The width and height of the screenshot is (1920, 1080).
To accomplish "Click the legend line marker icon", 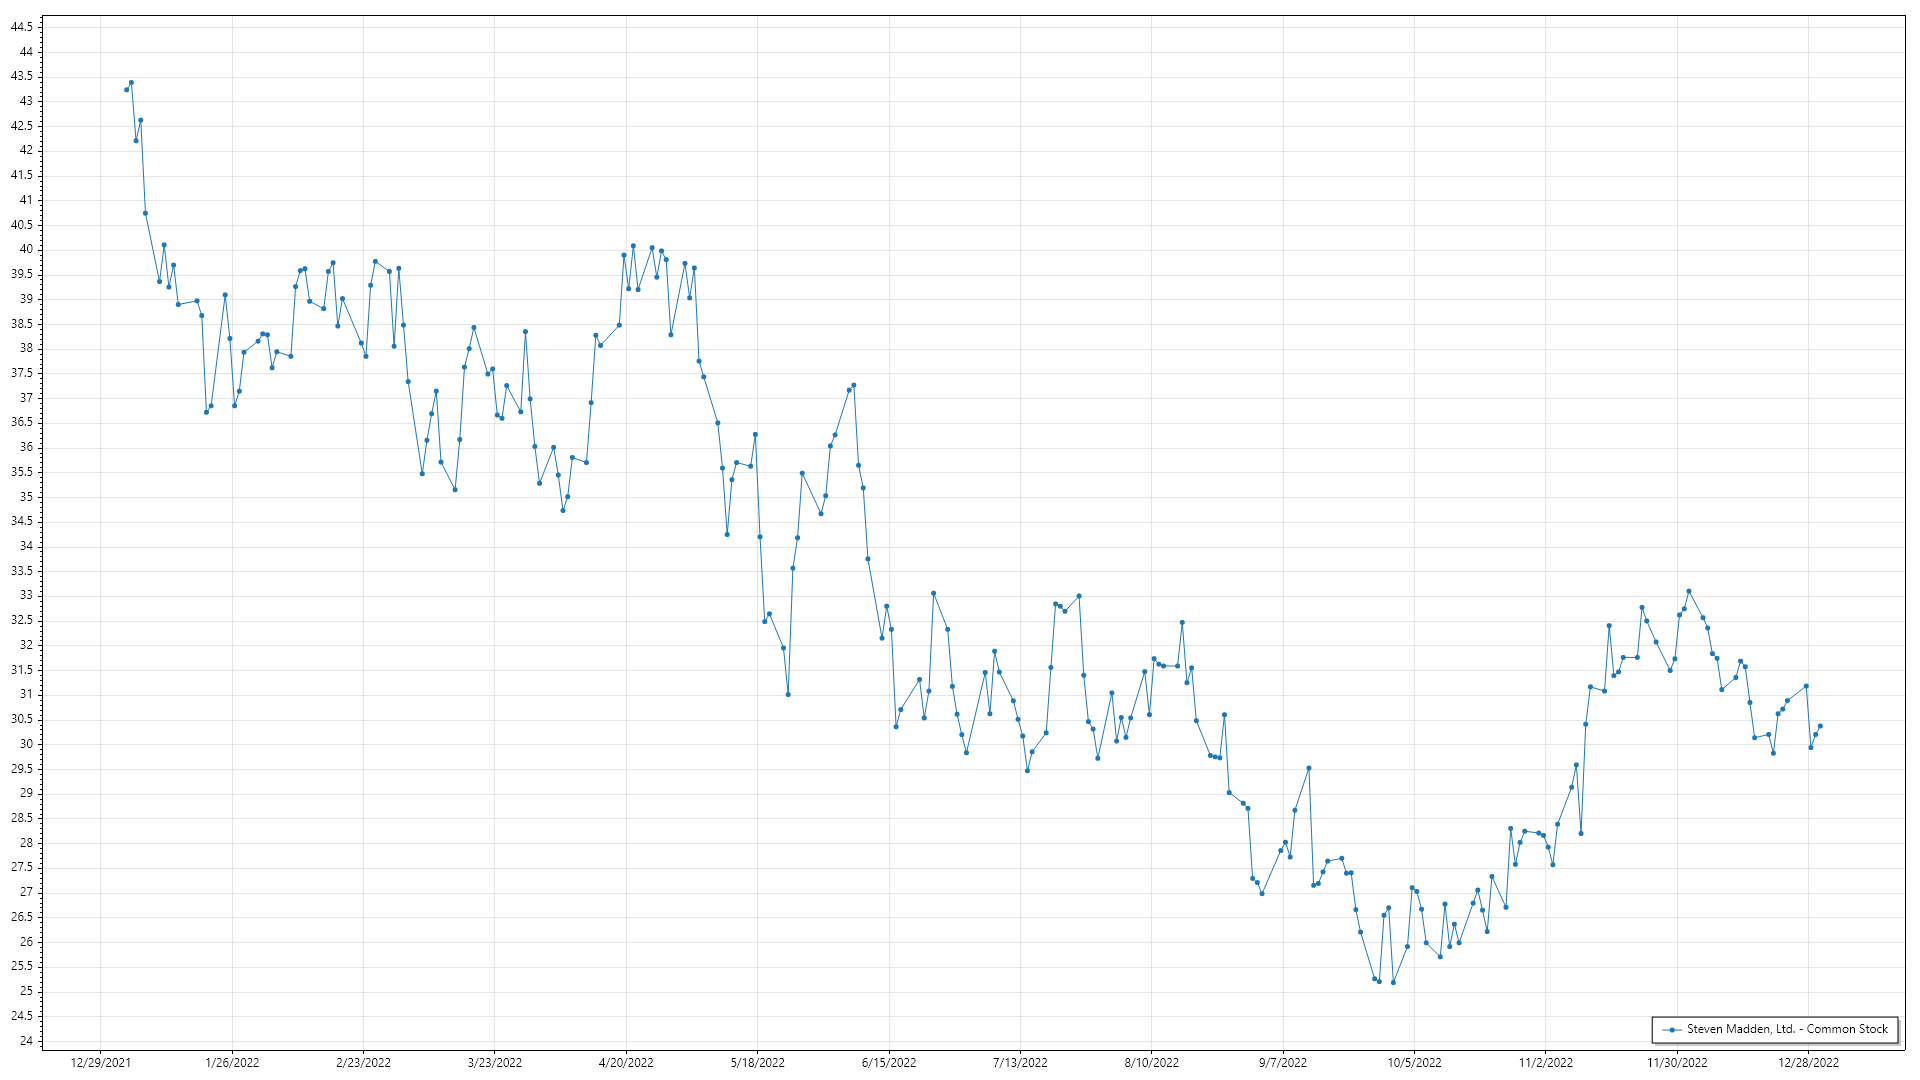I will (1671, 1029).
